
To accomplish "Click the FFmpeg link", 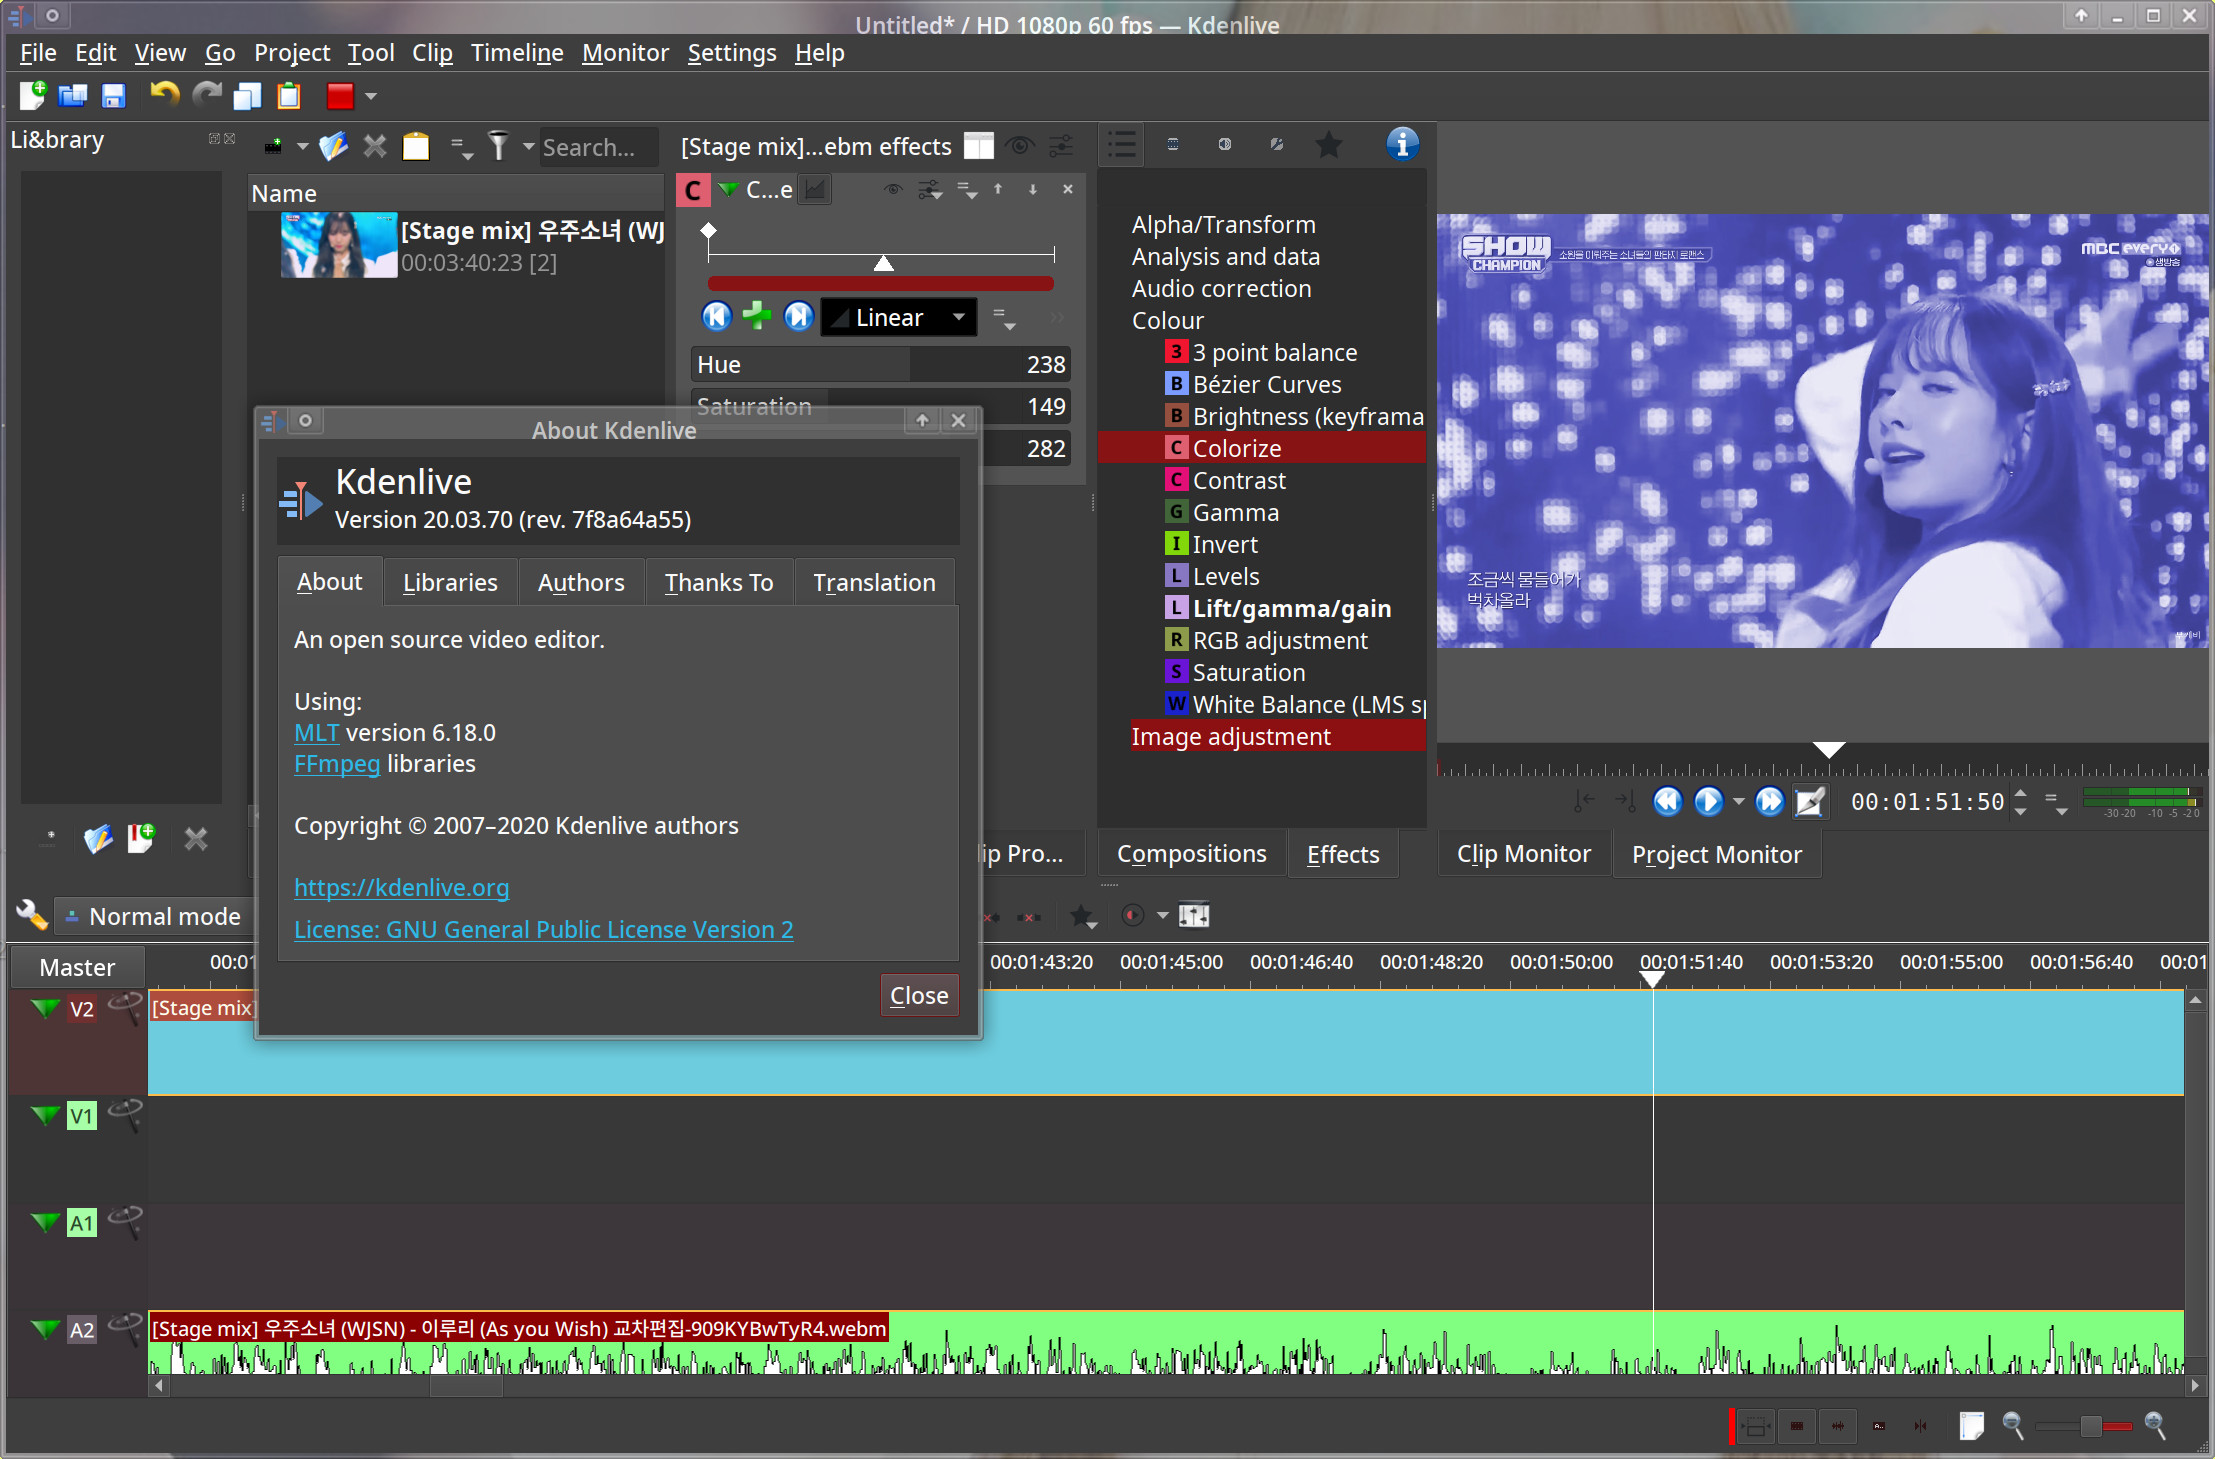I will click(x=337, y=763).
